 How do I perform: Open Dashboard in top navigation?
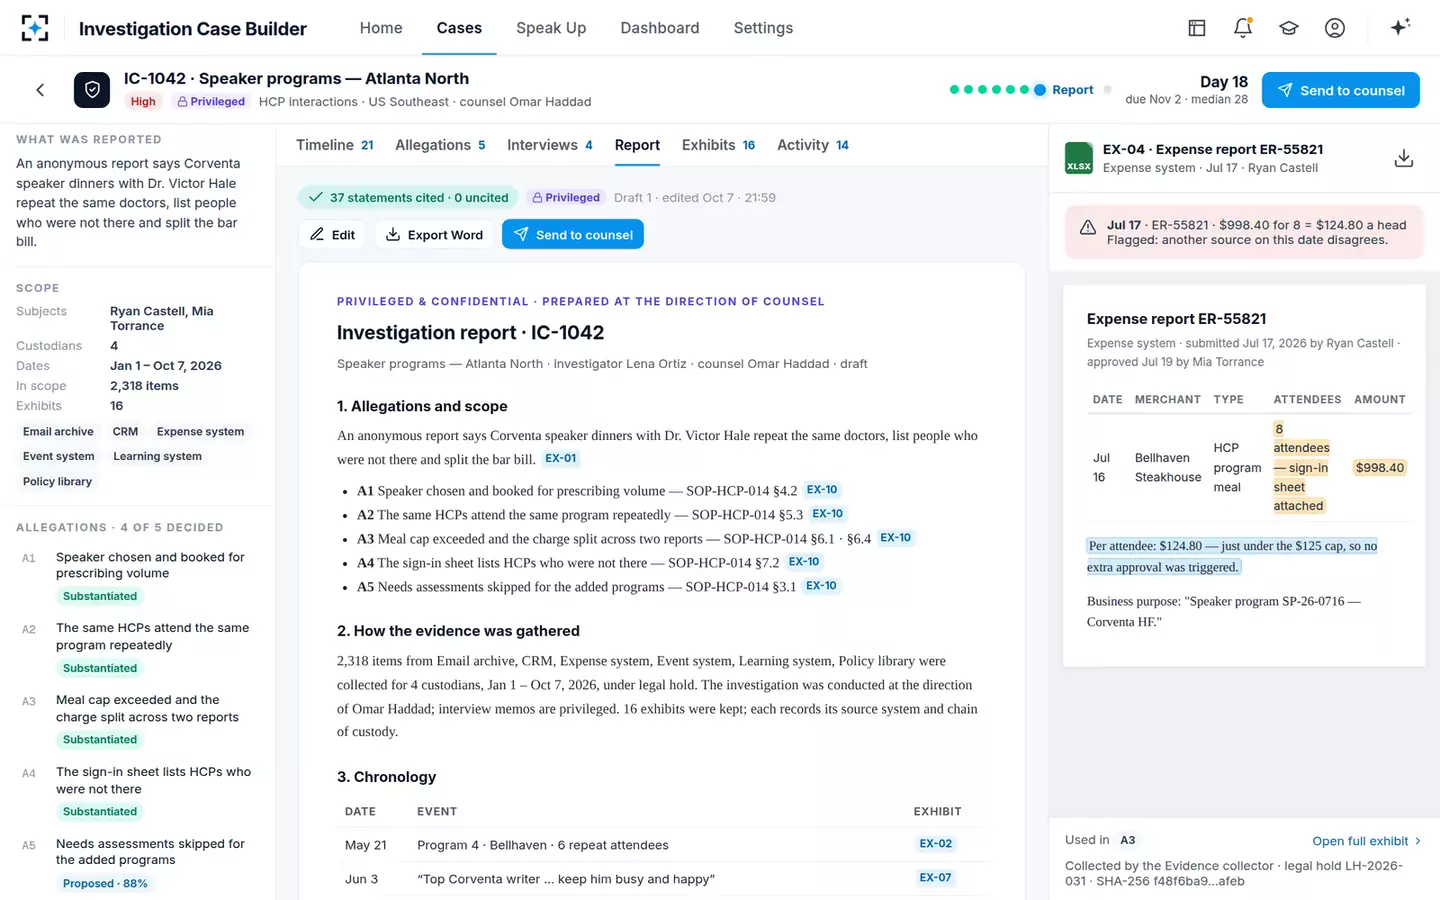tap(660, 28)
